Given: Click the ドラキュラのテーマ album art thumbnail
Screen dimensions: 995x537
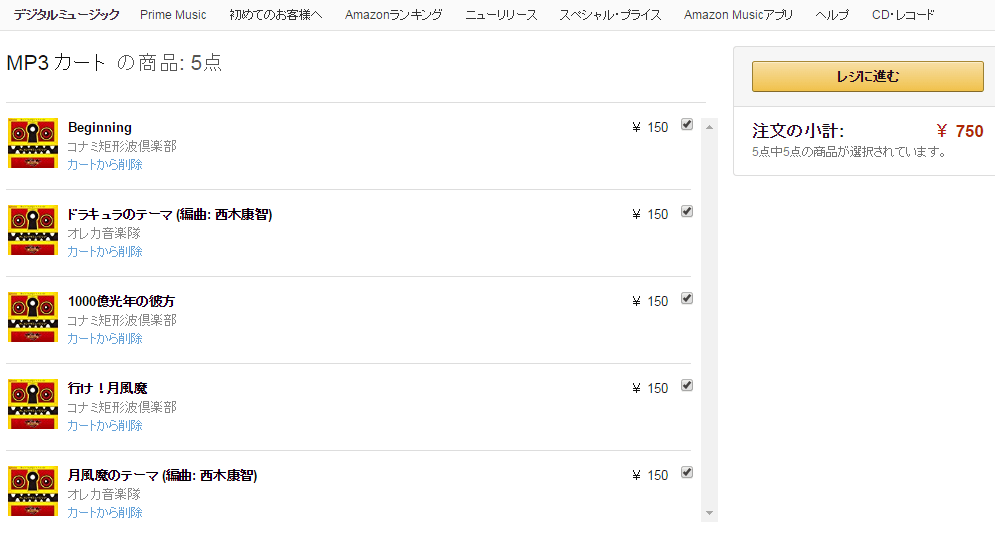Looking at the screenshot, I should coord(32,230).
